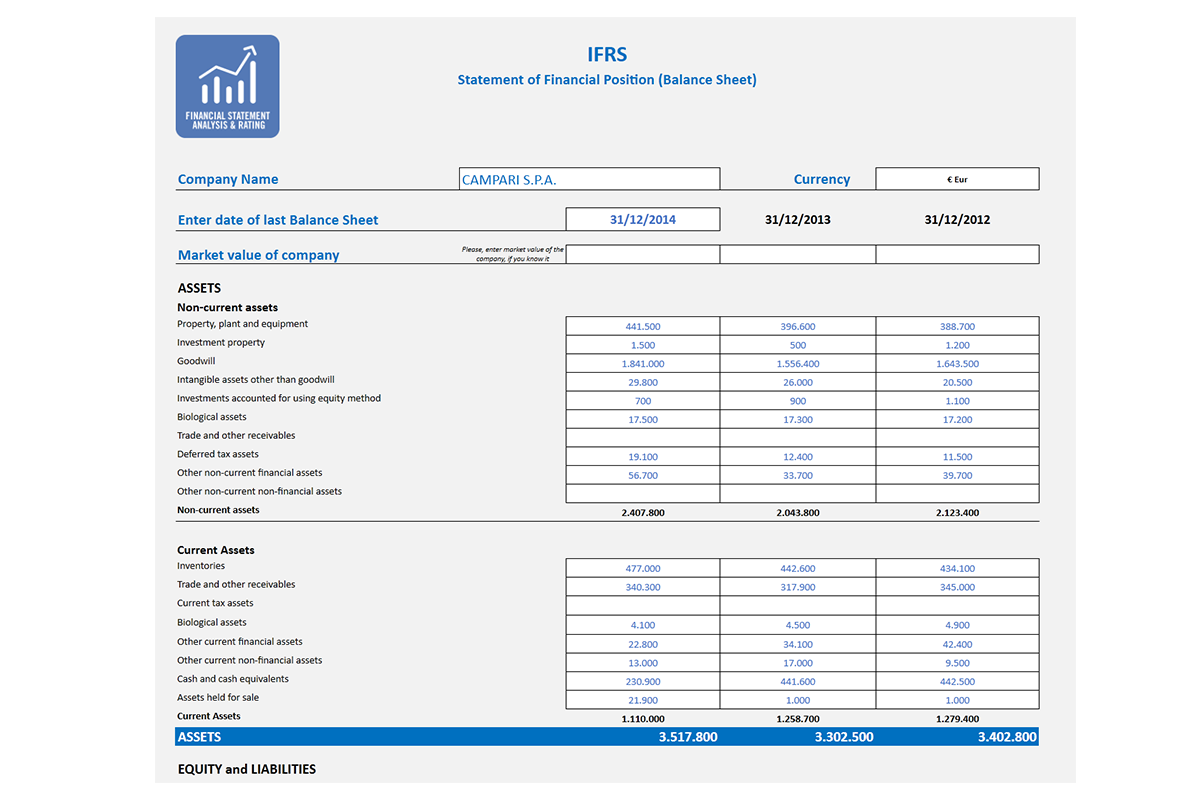Image resolution: width=1193 pixels, height=800 pixels.
Task: Select the 31/12/2013 date header
Action: pyautogui.click(x=797, y=220)
